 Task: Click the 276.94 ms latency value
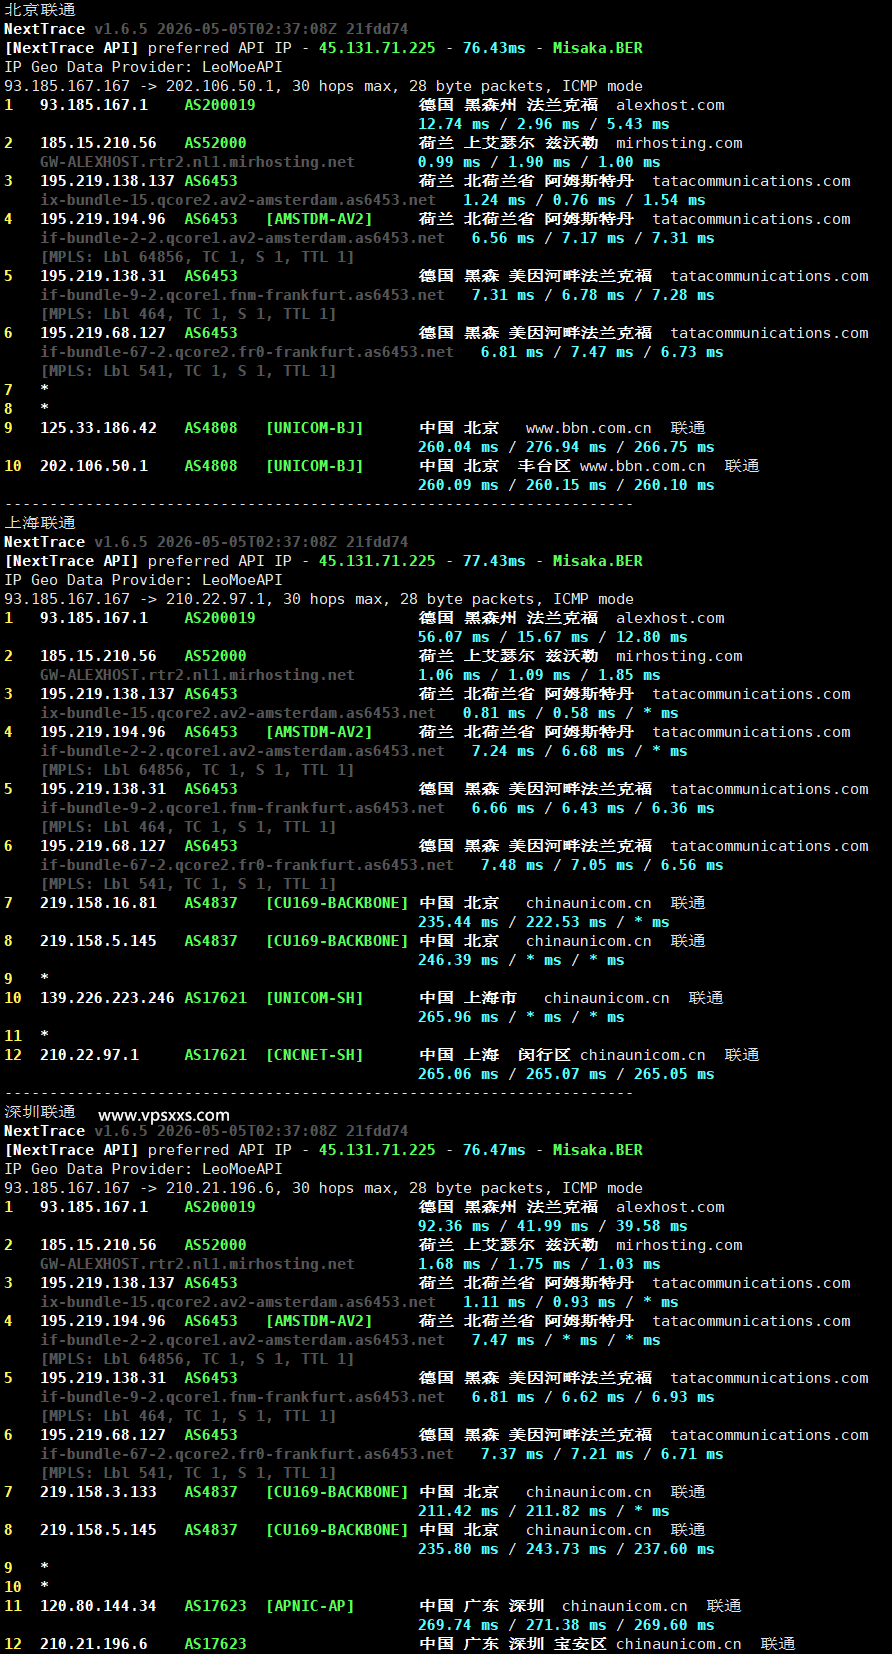click(566, 447)
